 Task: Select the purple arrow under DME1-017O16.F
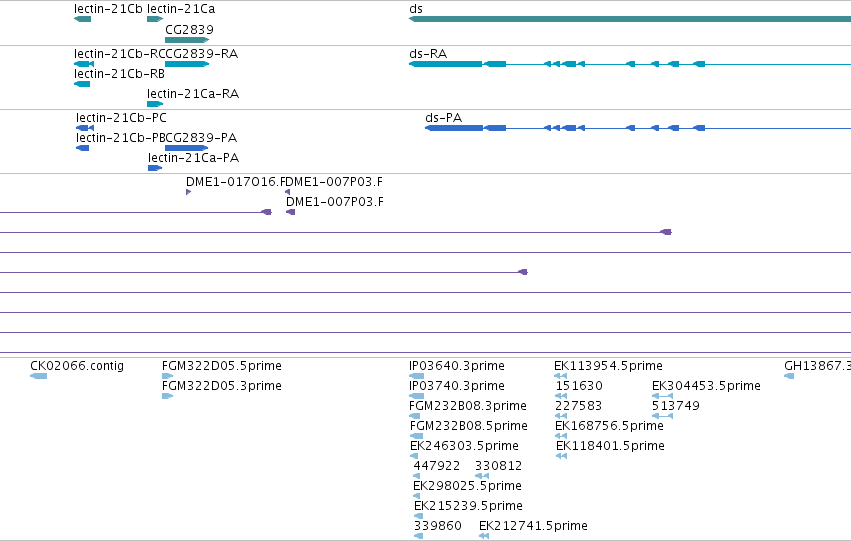188,192
